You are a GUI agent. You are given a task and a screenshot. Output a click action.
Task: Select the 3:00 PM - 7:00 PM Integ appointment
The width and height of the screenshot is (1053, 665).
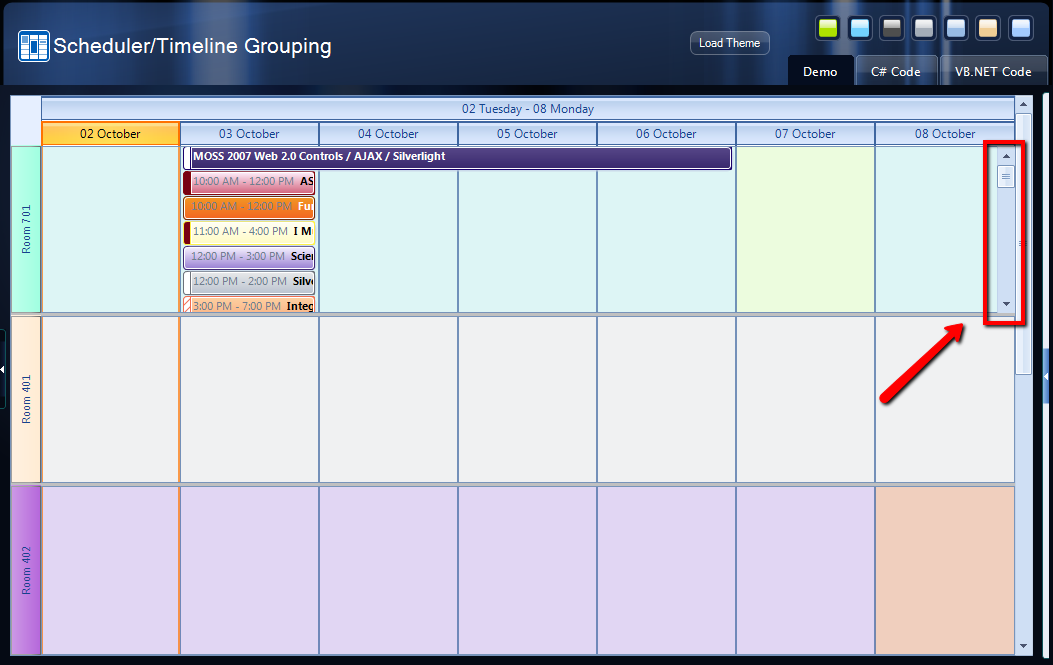(248, 305)
